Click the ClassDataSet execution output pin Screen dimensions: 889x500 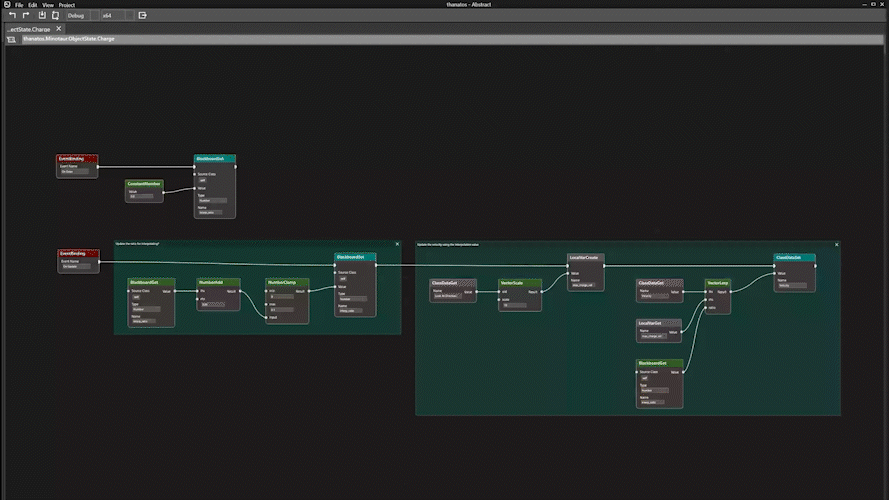(816, 266)
